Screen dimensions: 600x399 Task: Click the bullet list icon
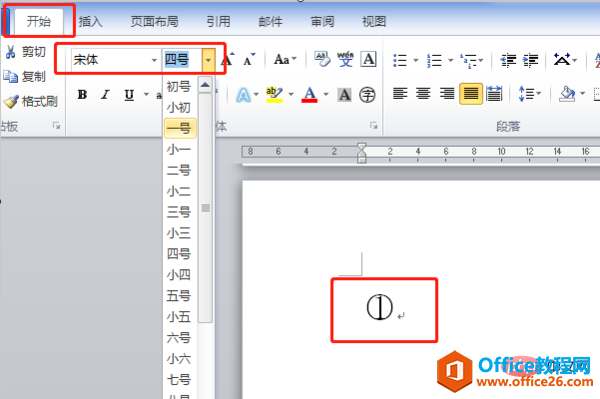[x=400, y=60]
